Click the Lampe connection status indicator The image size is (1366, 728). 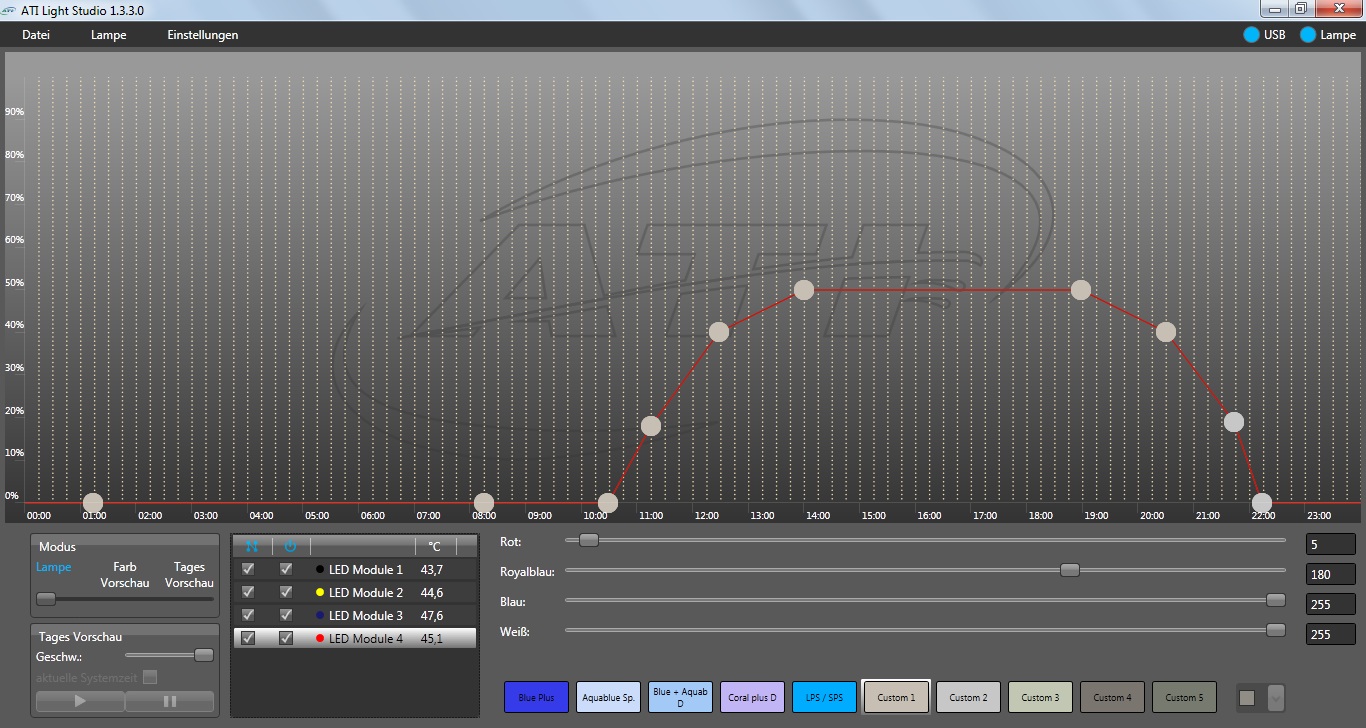point(1308,35)
